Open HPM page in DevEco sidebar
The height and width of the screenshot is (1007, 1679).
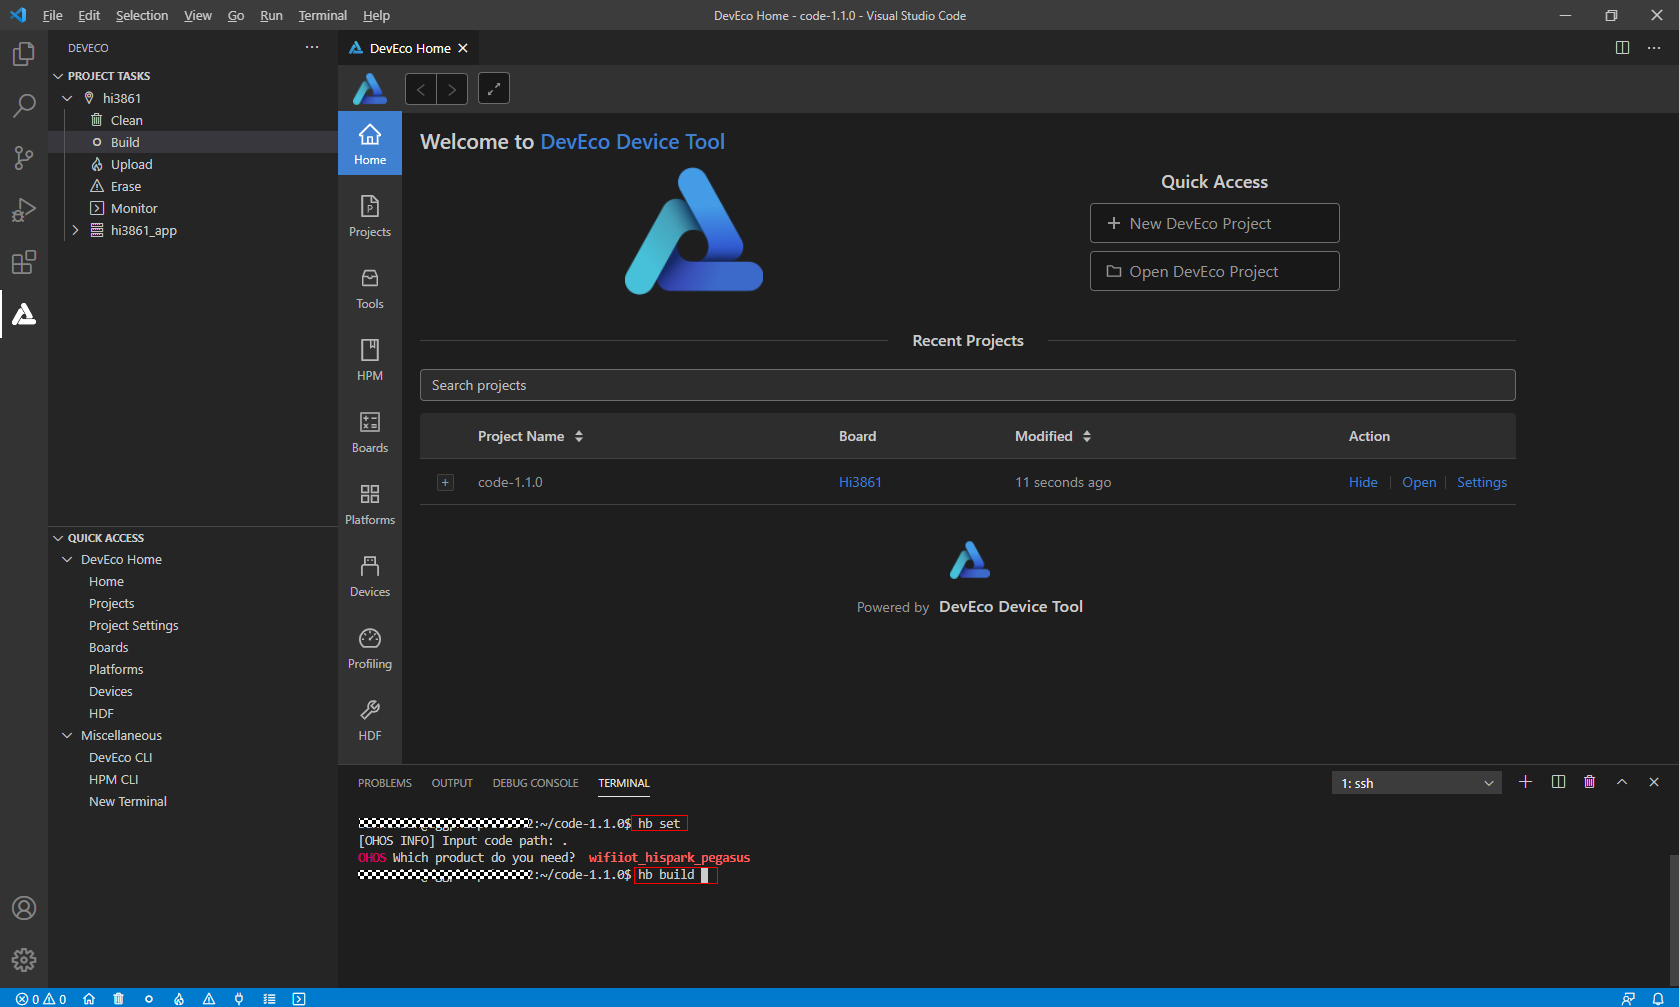pos(370,360)
